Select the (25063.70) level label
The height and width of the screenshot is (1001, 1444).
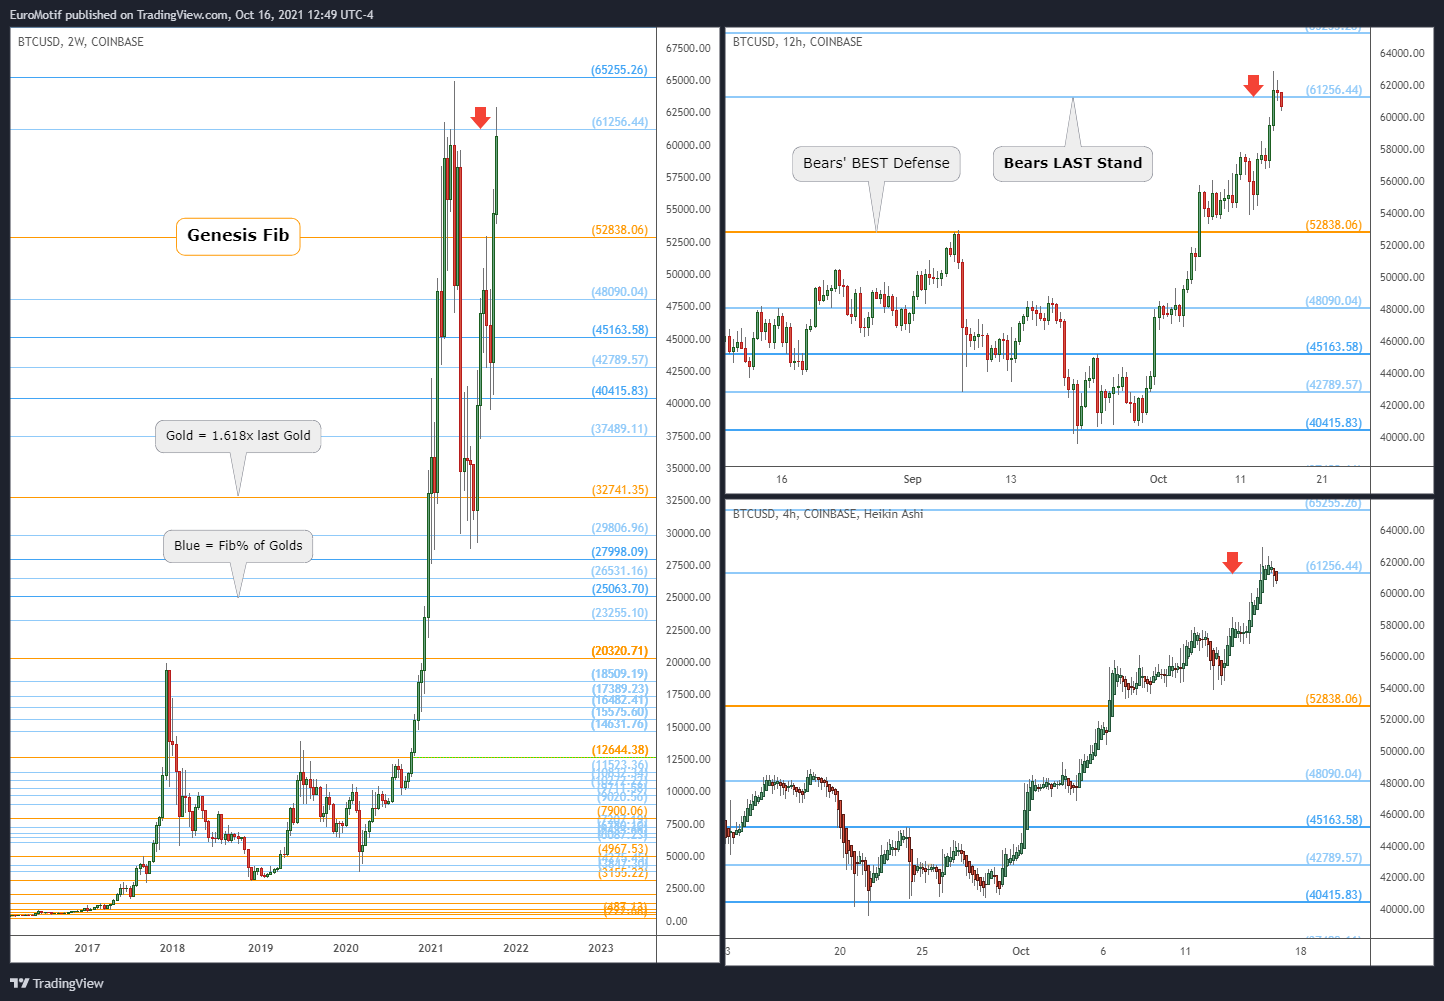pos(620,589)
